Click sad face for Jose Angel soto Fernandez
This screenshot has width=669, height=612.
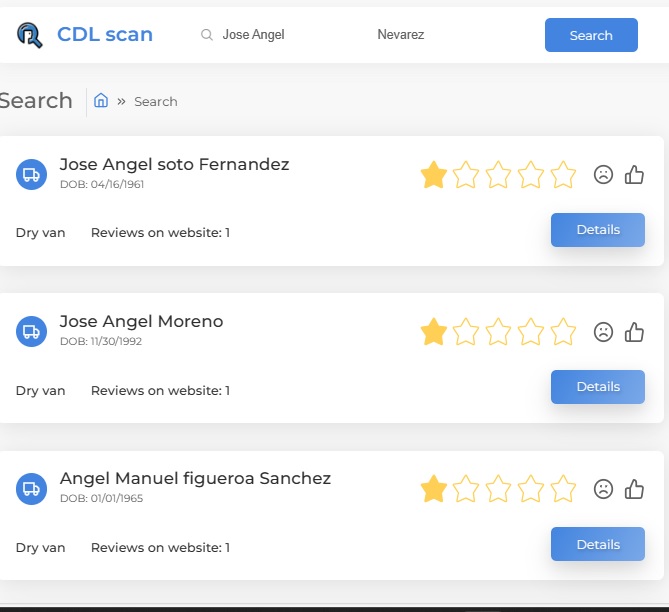[x=603, y=175]
